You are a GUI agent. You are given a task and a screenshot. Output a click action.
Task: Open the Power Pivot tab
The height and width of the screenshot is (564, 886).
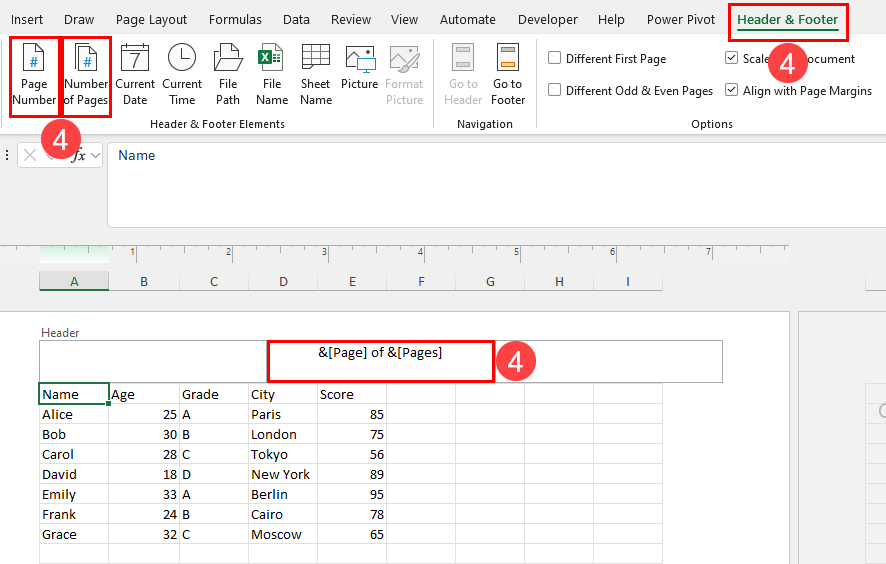681,20
